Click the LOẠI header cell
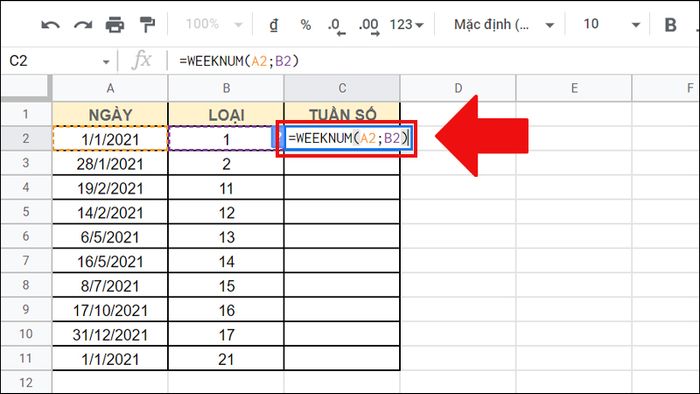This screenshot has height=394, width=700. [x=226, y=115]
